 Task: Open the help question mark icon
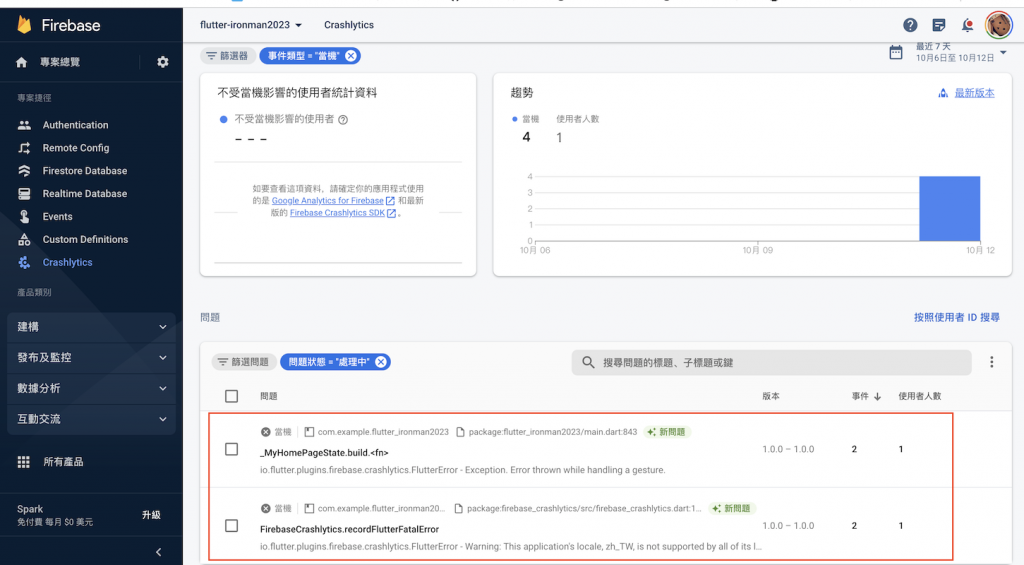coord(910,25)
